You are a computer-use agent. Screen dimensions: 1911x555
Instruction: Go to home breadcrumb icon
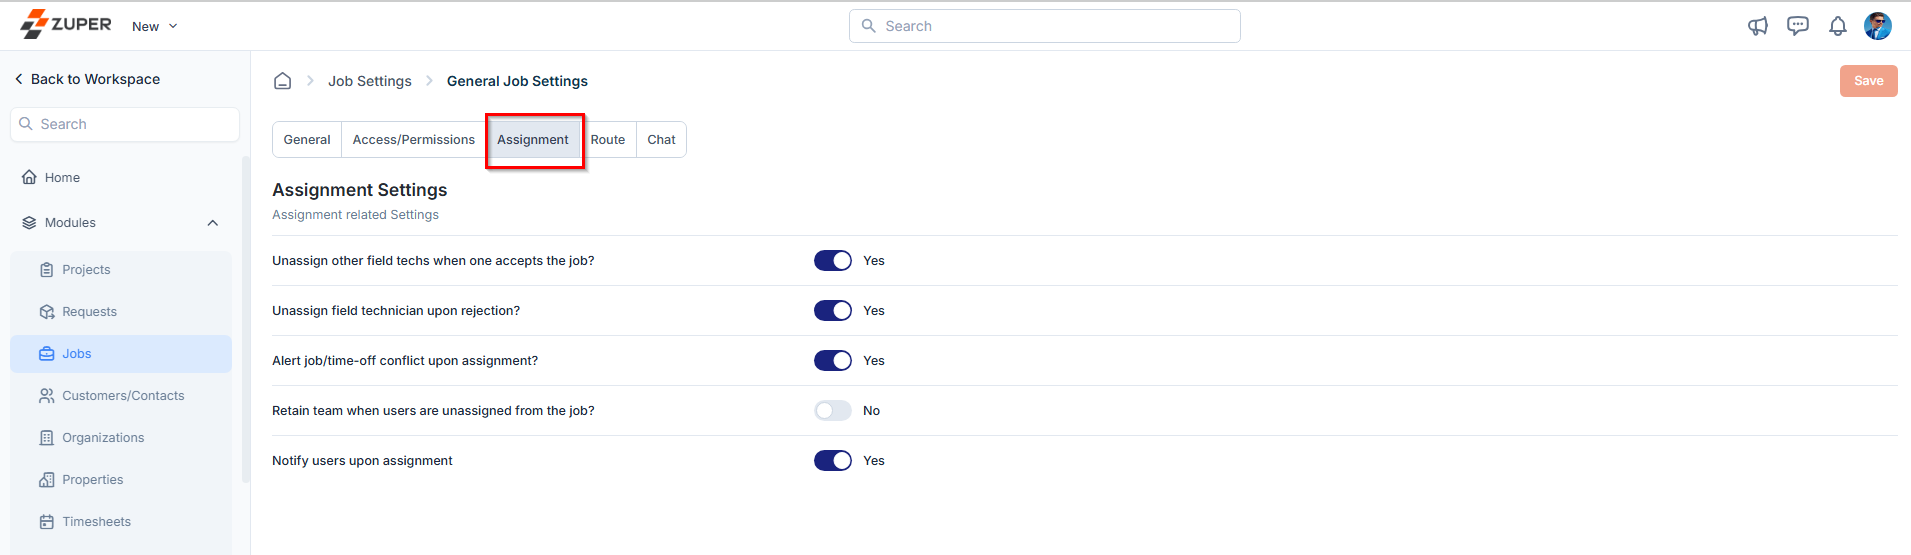tap(283, 81)
